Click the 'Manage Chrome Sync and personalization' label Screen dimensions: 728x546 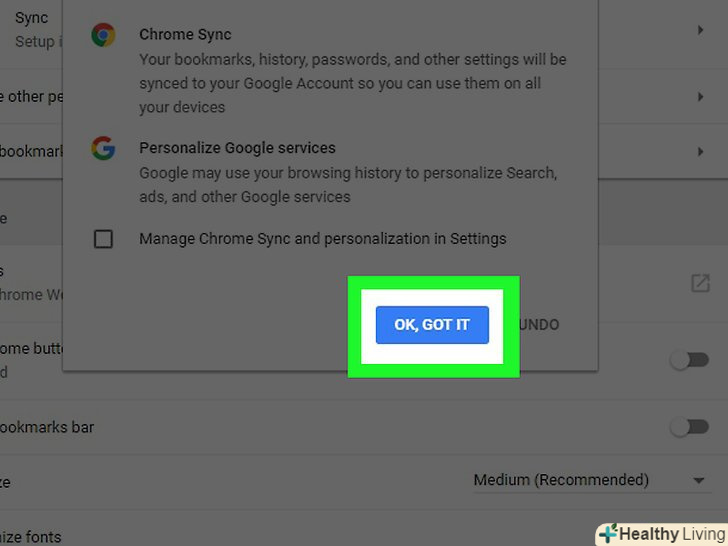(322, 239)
